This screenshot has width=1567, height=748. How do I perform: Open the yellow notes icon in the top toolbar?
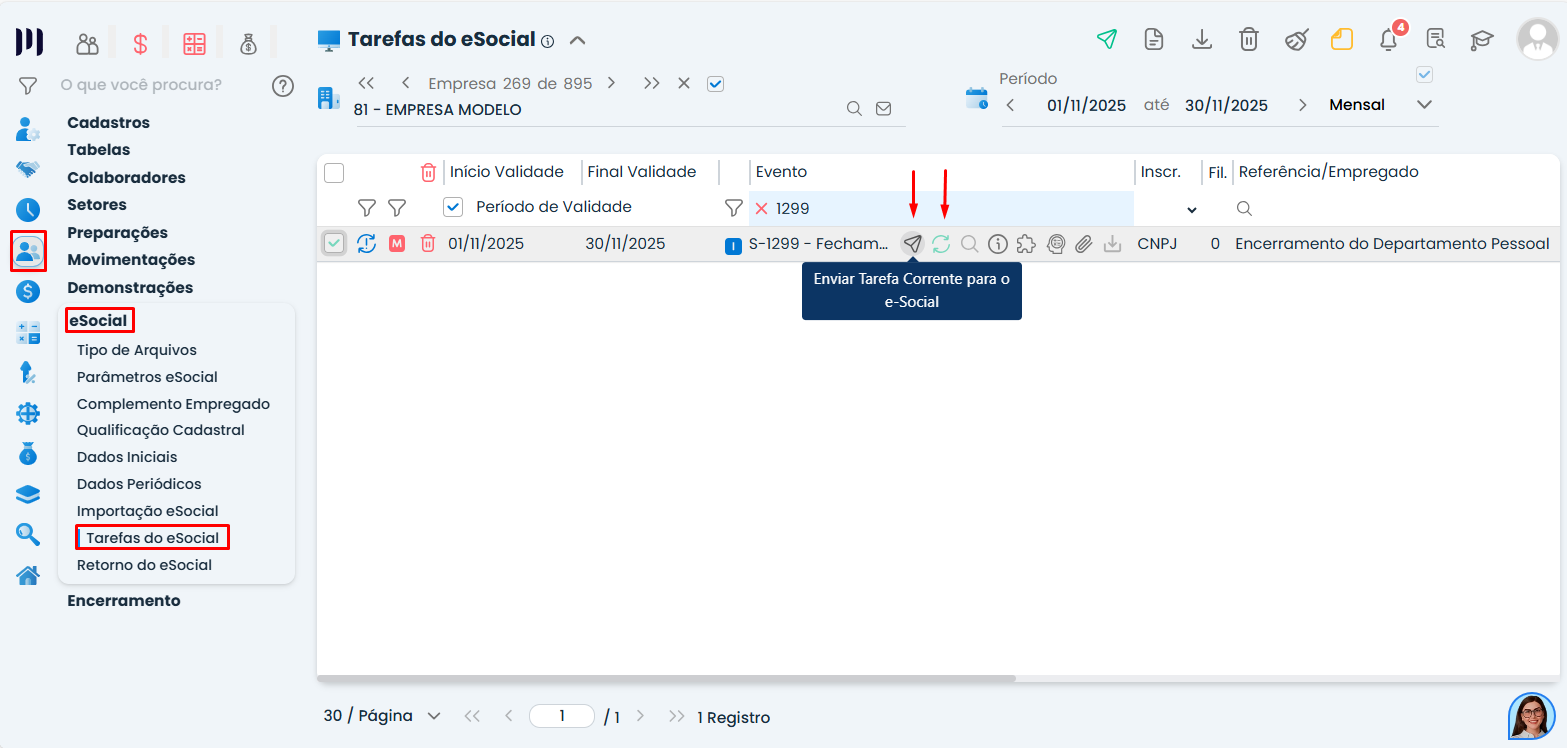coord(1342,39)
